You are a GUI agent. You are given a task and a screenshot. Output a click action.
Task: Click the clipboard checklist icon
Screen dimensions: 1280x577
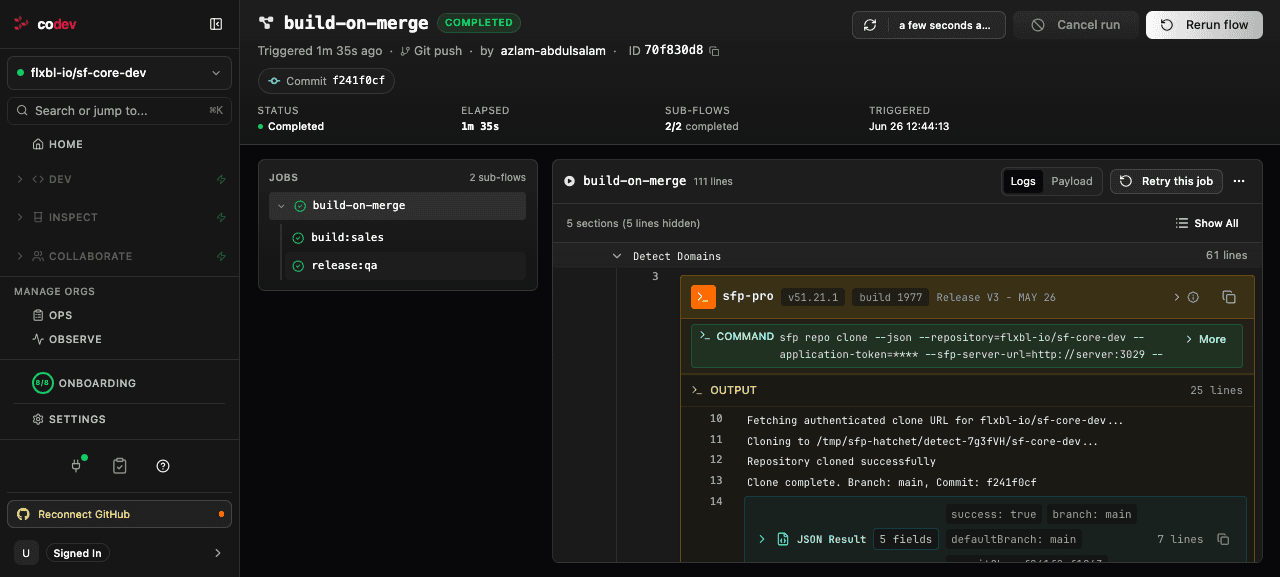point(120,465)
